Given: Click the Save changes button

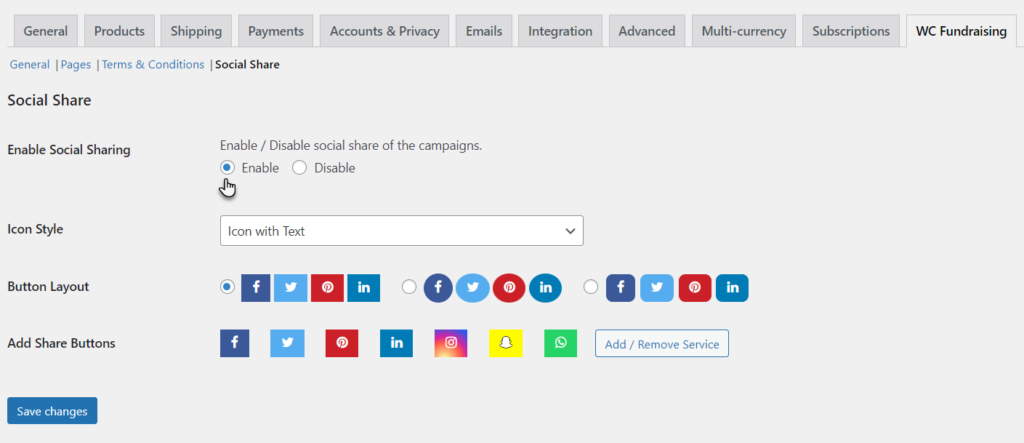Looking at the screenshot, I should click(x=52, y=411).
